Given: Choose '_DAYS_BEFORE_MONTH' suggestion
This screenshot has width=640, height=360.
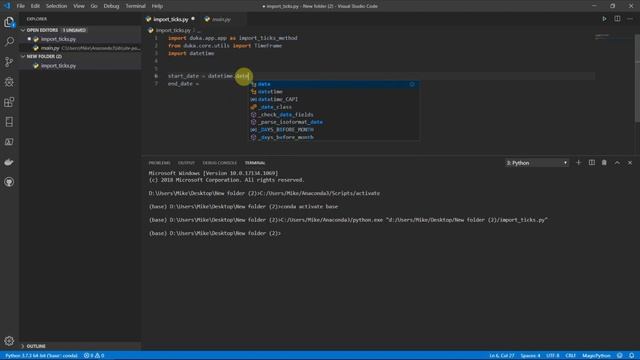Looking at the screenshot, I should coord(334,130).
